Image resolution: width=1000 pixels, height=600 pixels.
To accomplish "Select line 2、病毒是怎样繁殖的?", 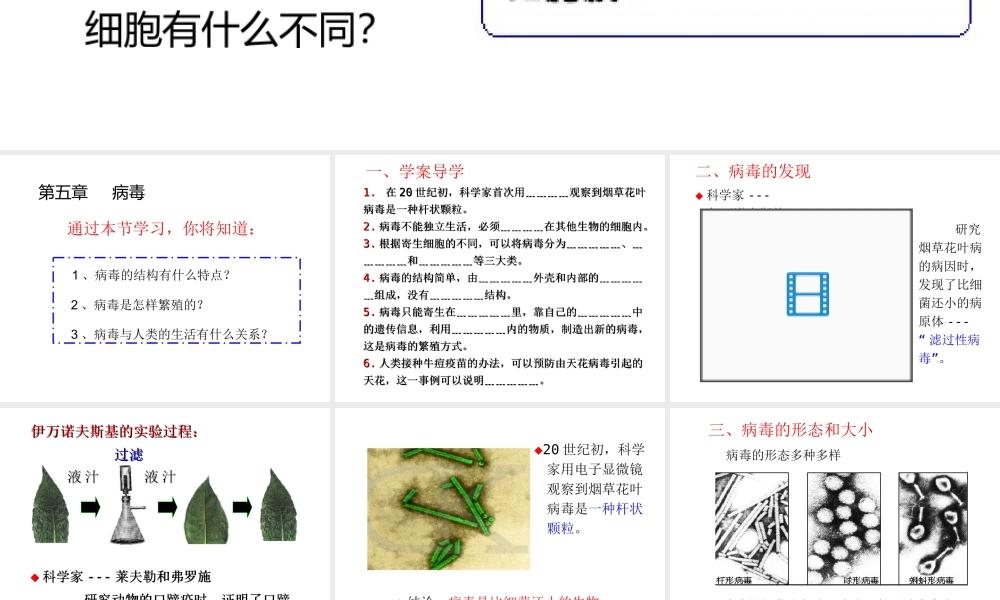I will click(x=137, y=305).
